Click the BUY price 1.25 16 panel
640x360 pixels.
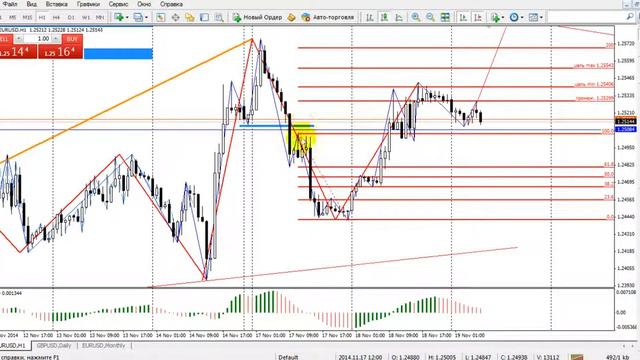(60, 51)
